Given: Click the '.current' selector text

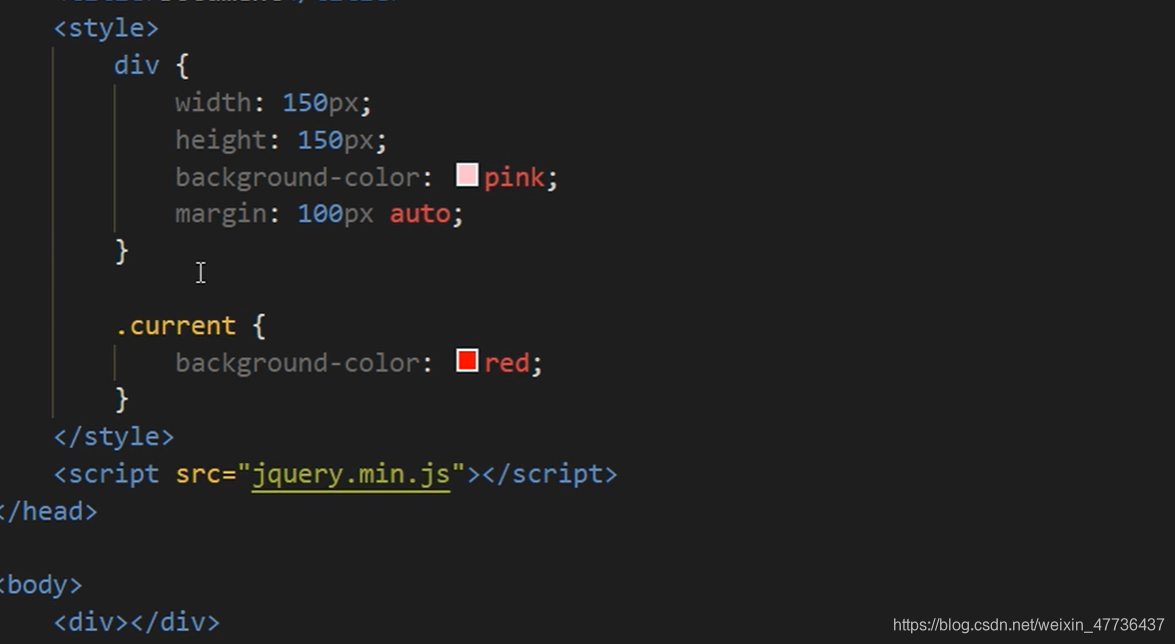Looking at the screenshot, I should (175, 327).
